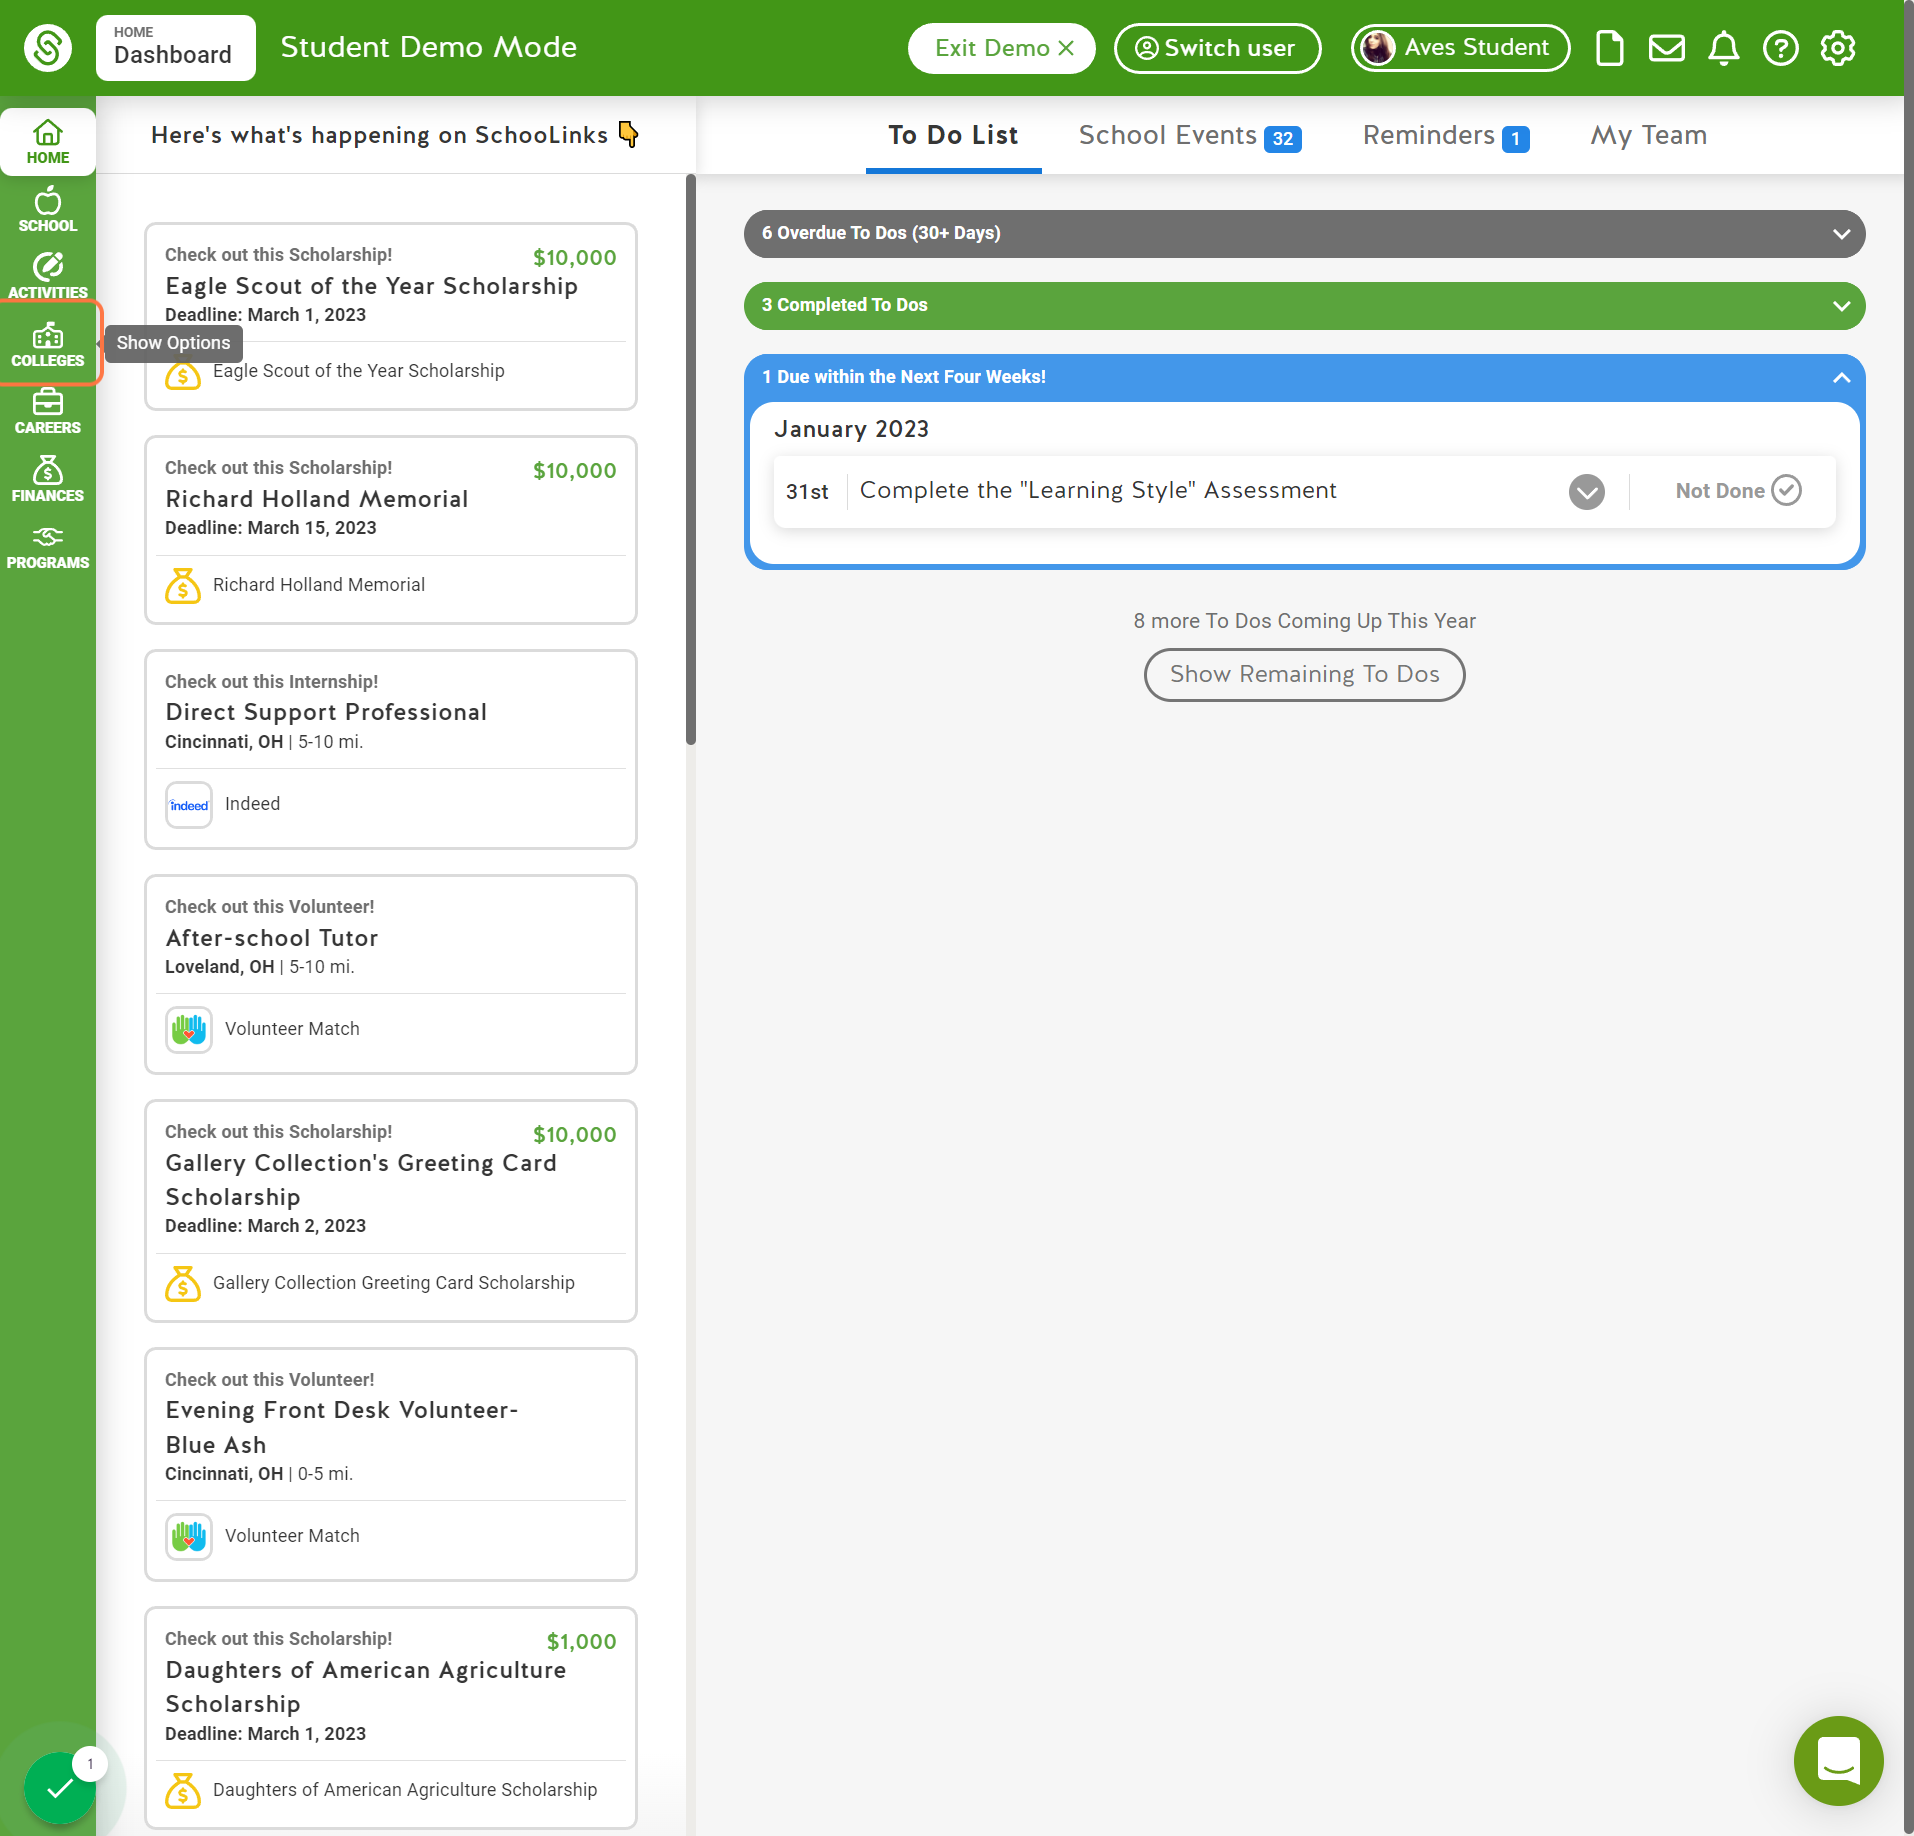This screenshot has width=1914, height=1836.
Task: Expand details of Learning Style Assessment to-do
Action: (1586, 491)
